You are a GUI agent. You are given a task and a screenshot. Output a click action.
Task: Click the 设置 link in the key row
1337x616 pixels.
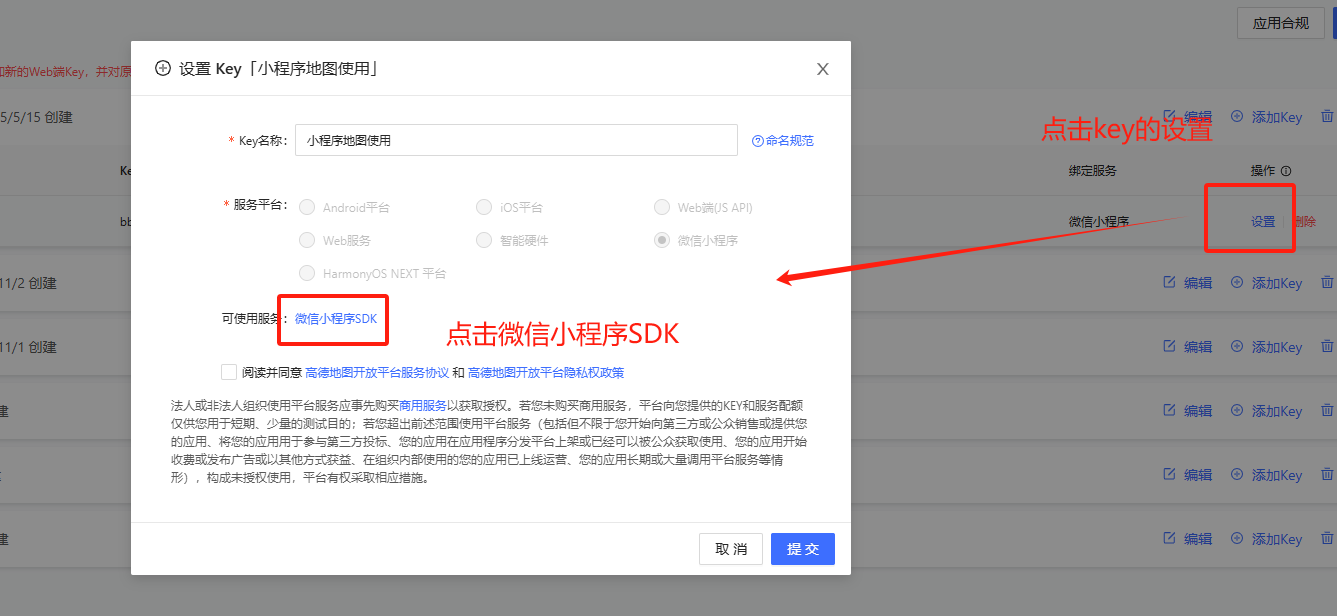[1263, 222]
